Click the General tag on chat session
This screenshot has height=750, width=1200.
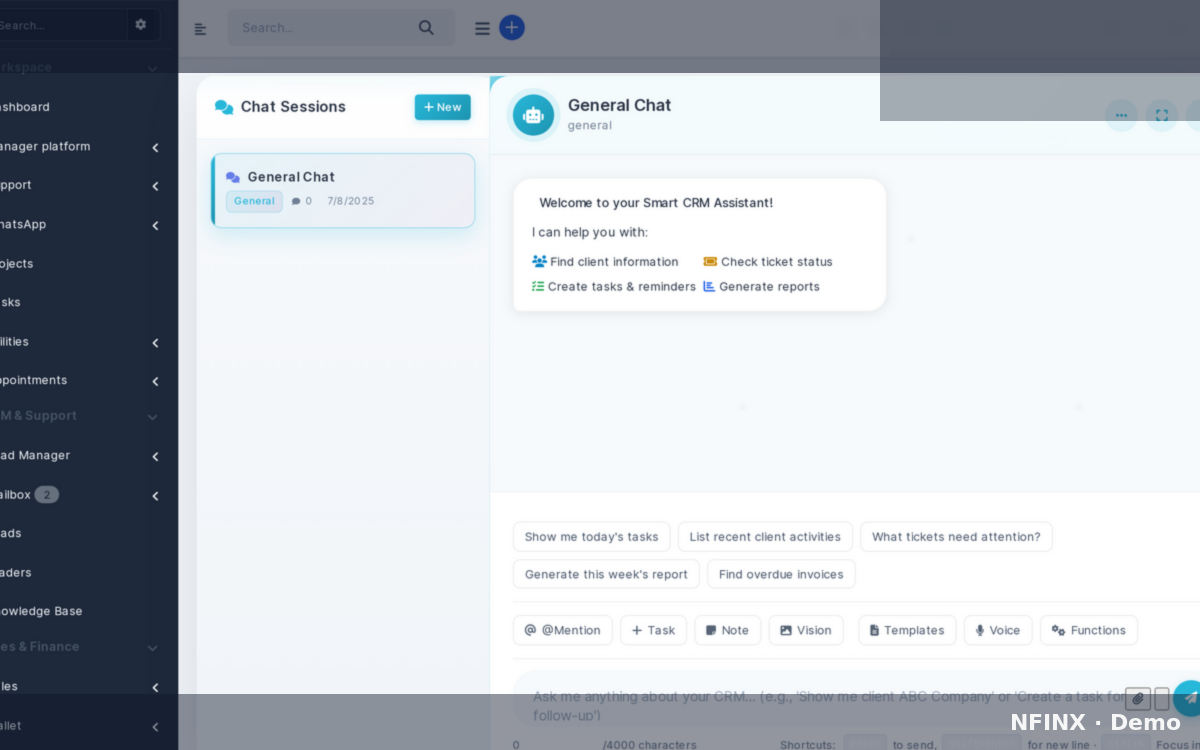tap(254, 201)
